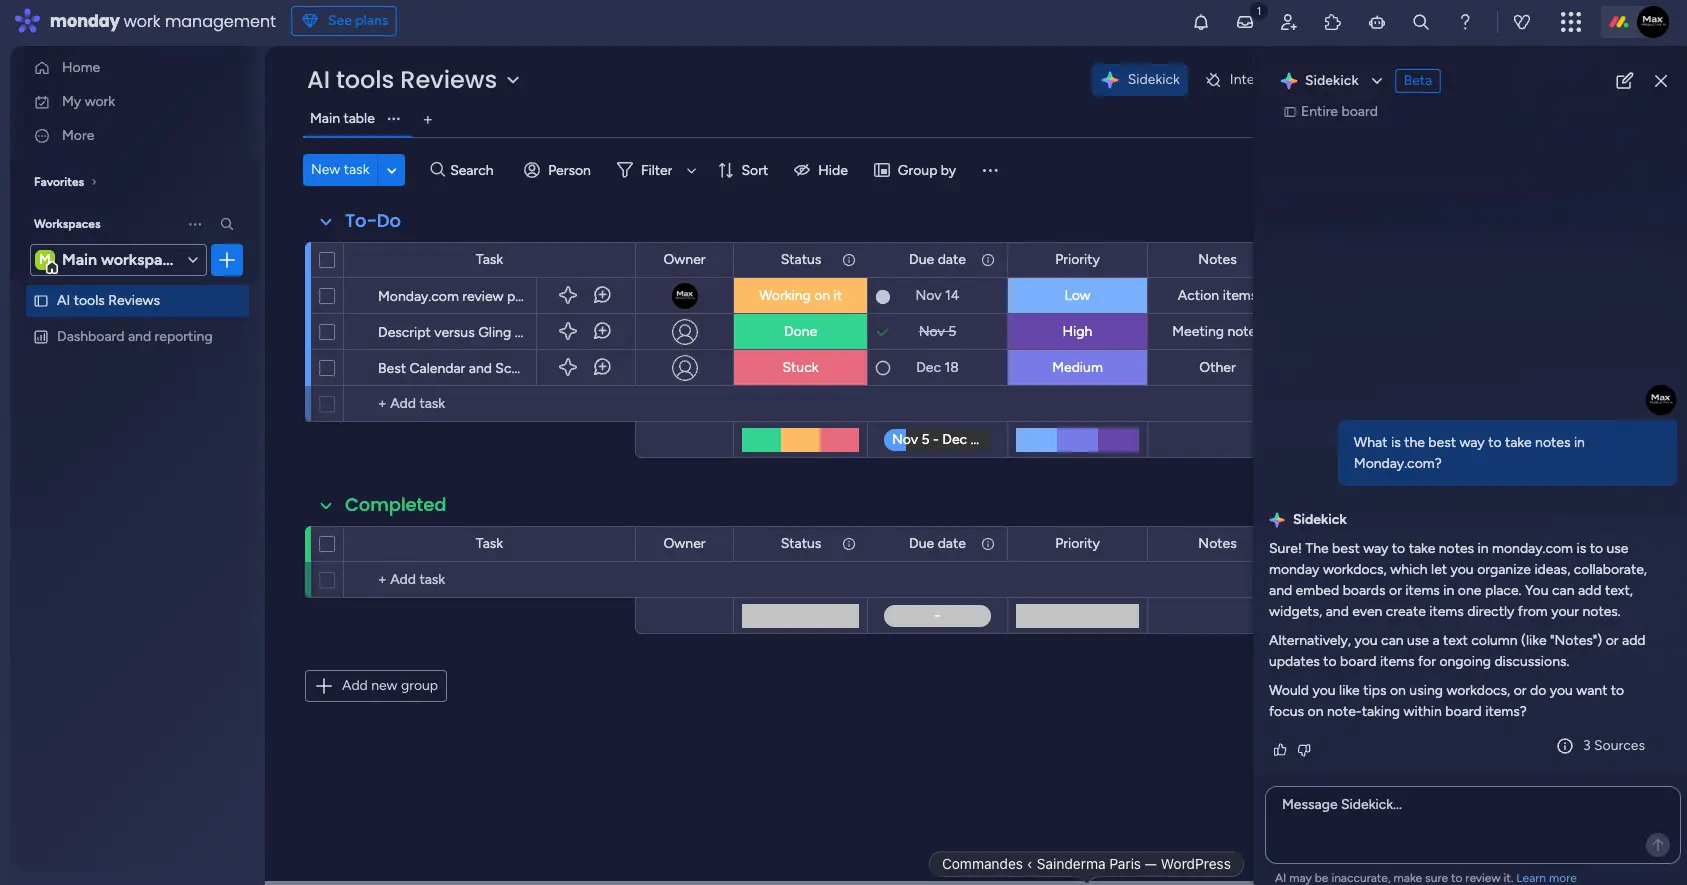The width and height of the screenshot is (1687, 885).
Task: Select all tasks in To-Do group
Action: [327, 260]
